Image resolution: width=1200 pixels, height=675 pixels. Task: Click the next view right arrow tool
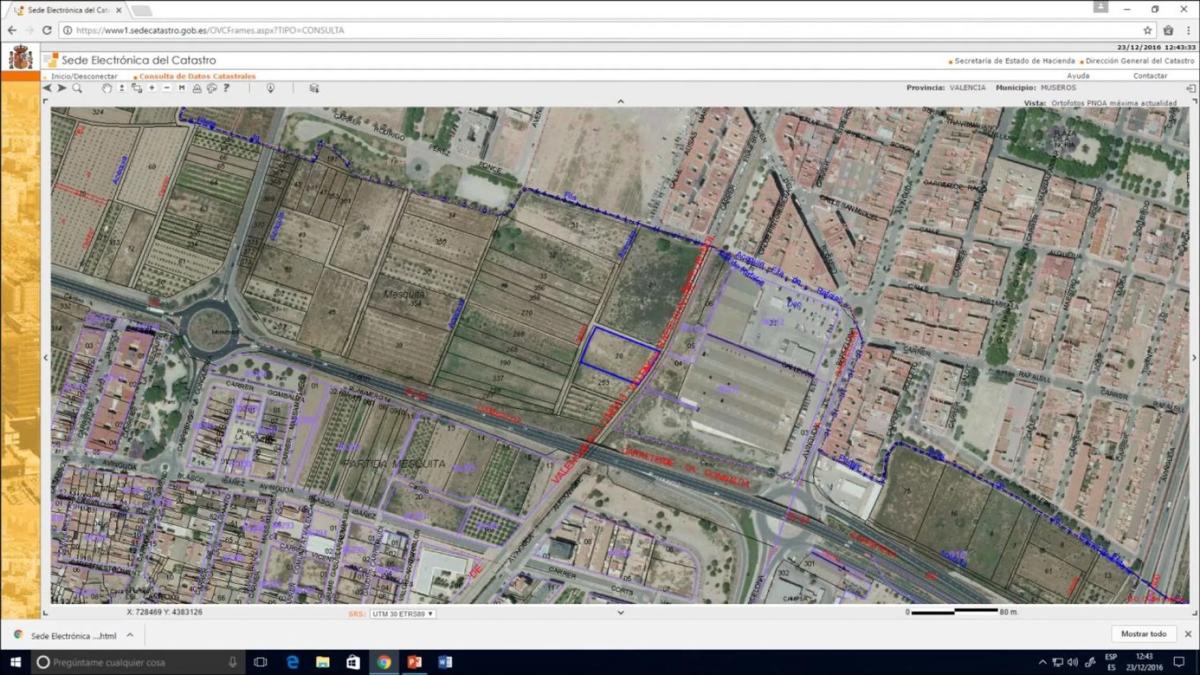point(62,88)
